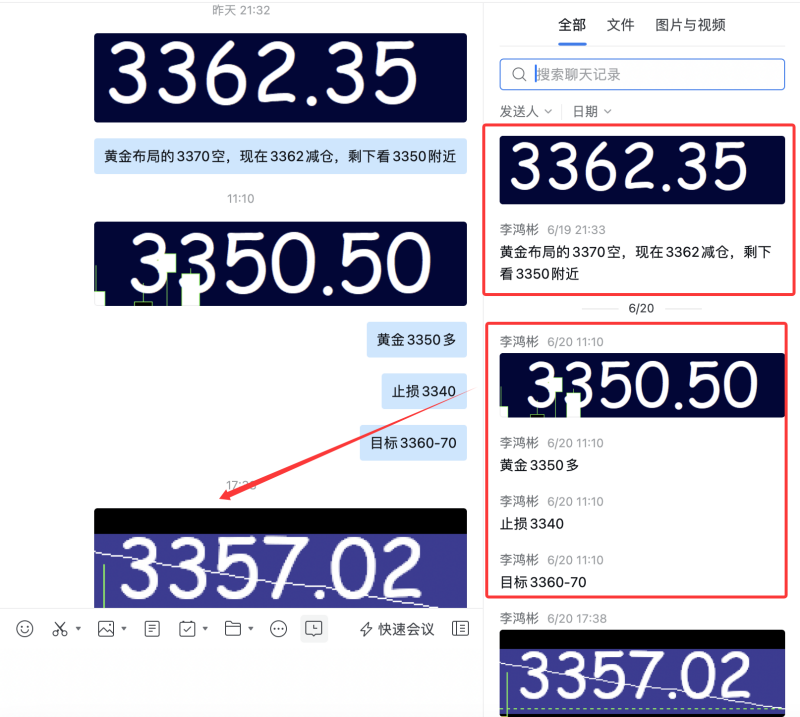Open the 3357.02 image in chat
Image resolution: width=800 pixels, height=717 pixels.
pyautogui.click(x=280, y=558)
